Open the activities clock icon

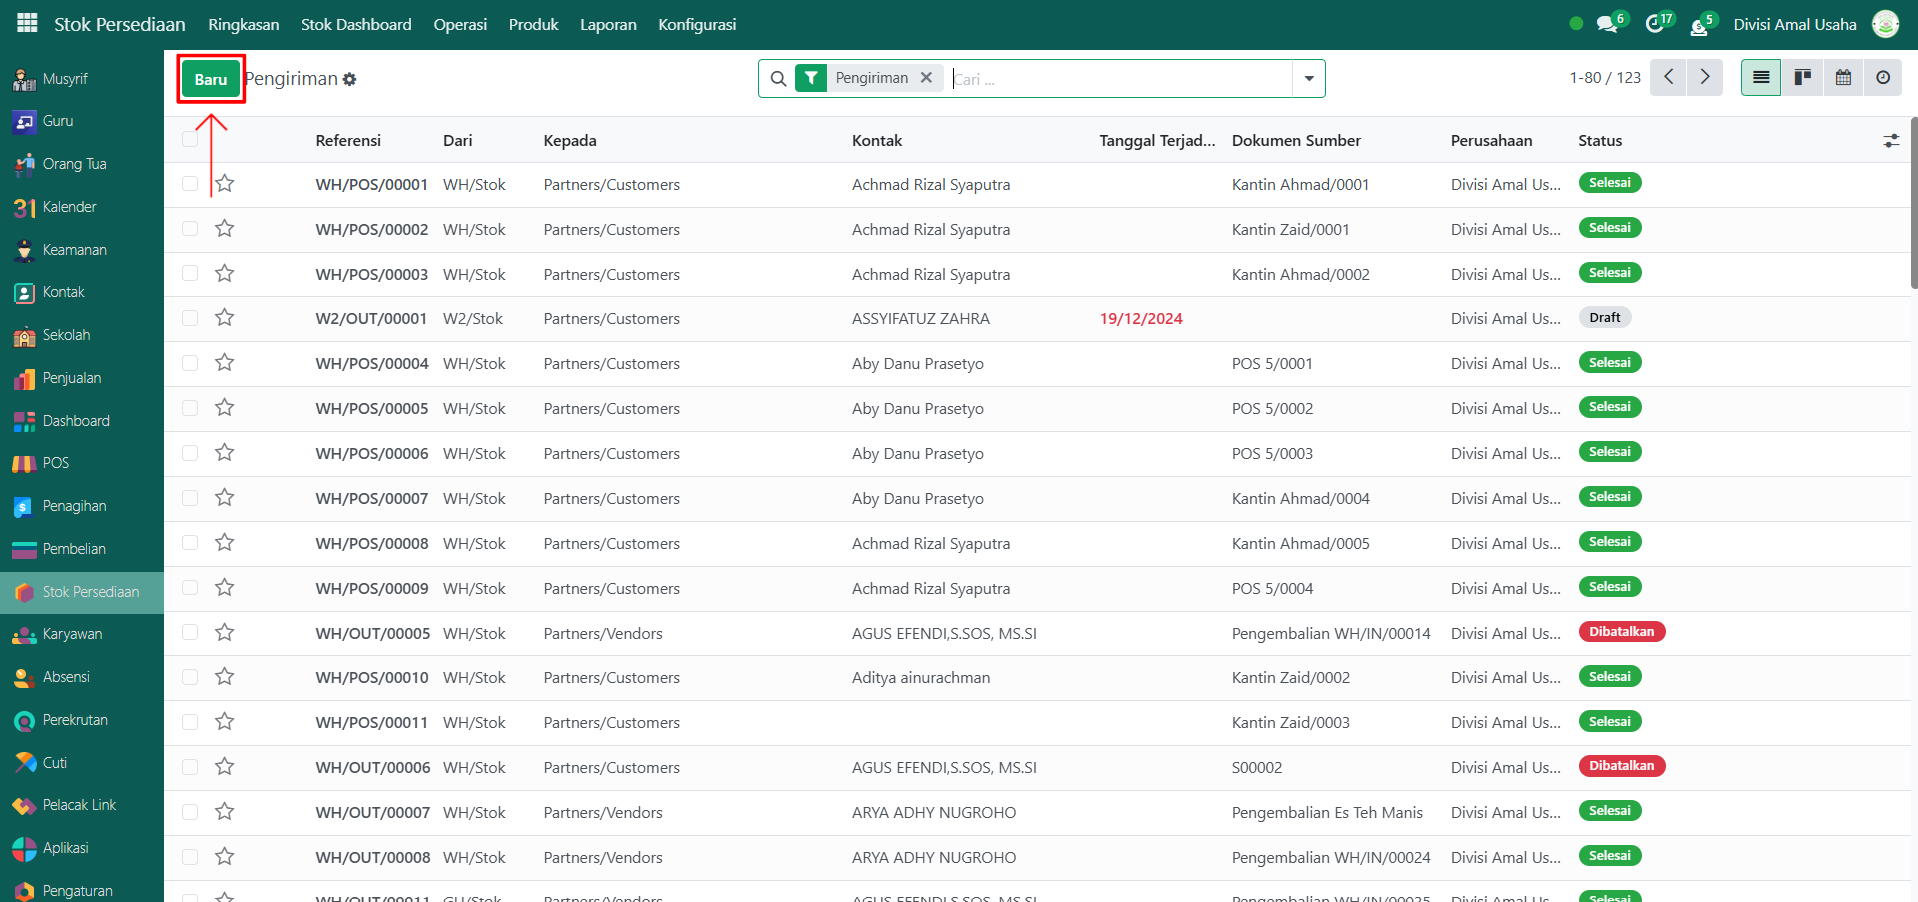pyautogui.click(x=1654, y=24)
